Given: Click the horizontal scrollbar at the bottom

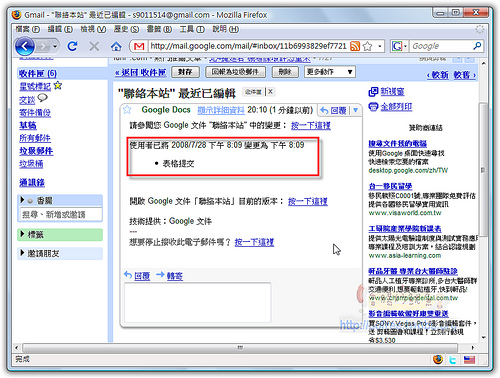Looking at the screenshot, I should [240, 348].
